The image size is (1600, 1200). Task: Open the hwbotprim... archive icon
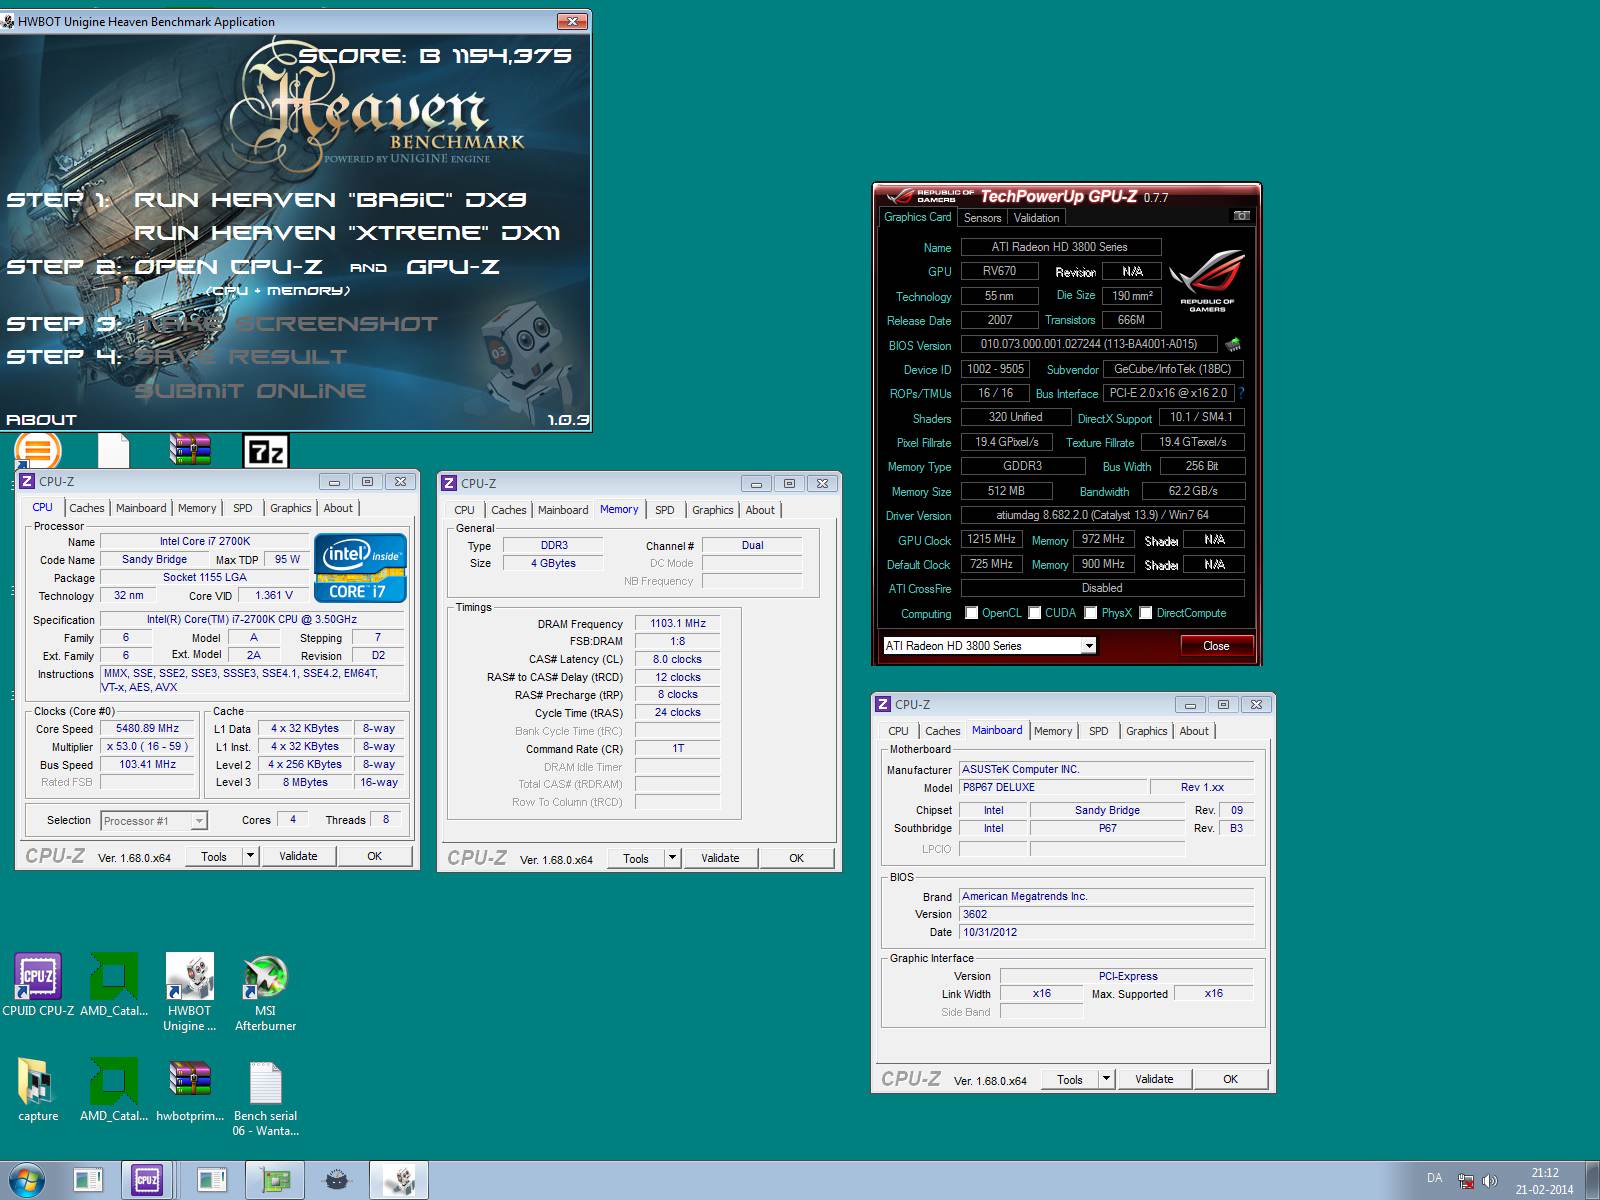190,1090
